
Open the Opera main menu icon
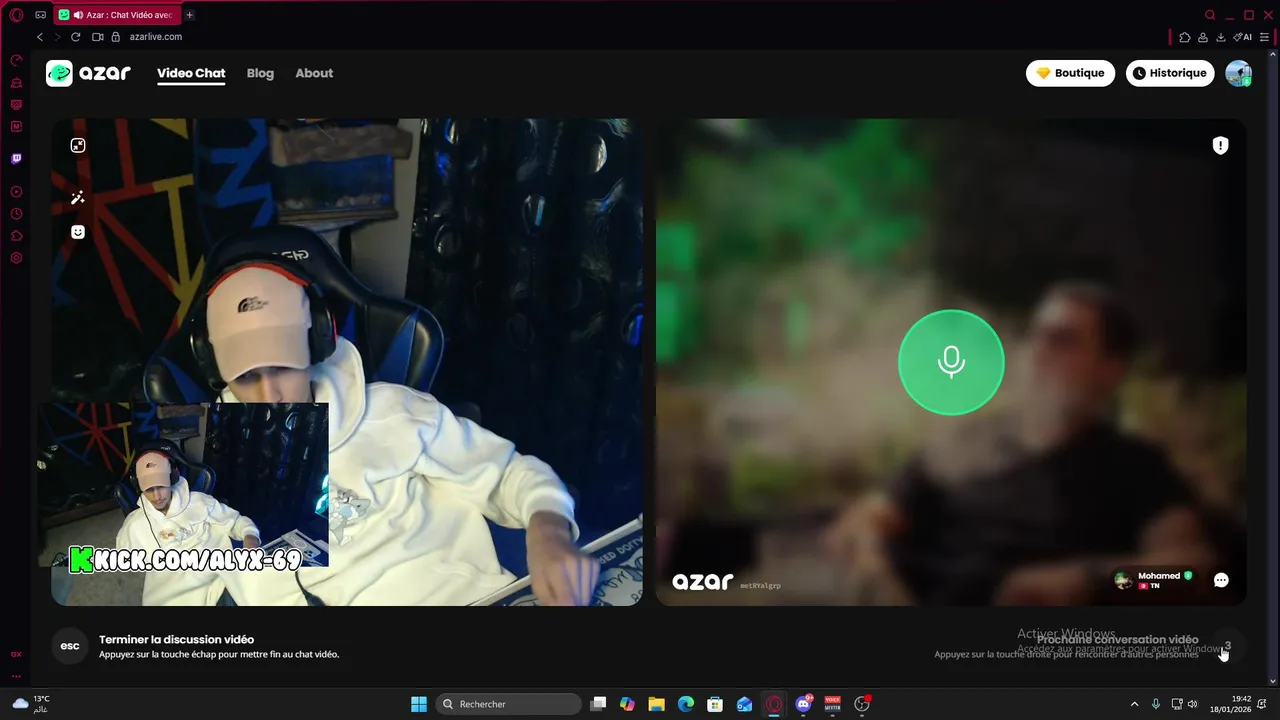coord(16,15)
